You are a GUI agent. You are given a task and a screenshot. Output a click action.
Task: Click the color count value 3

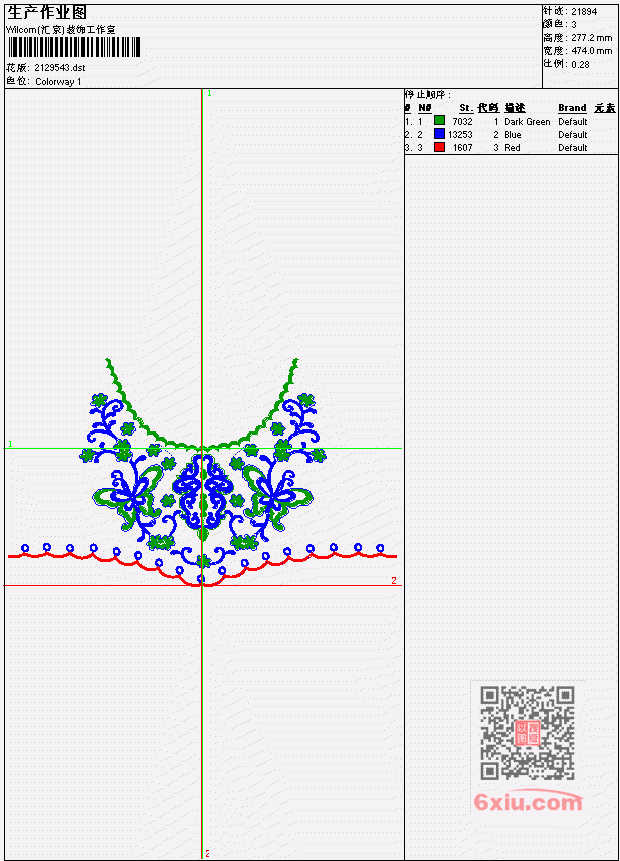(x=574, y=25)
